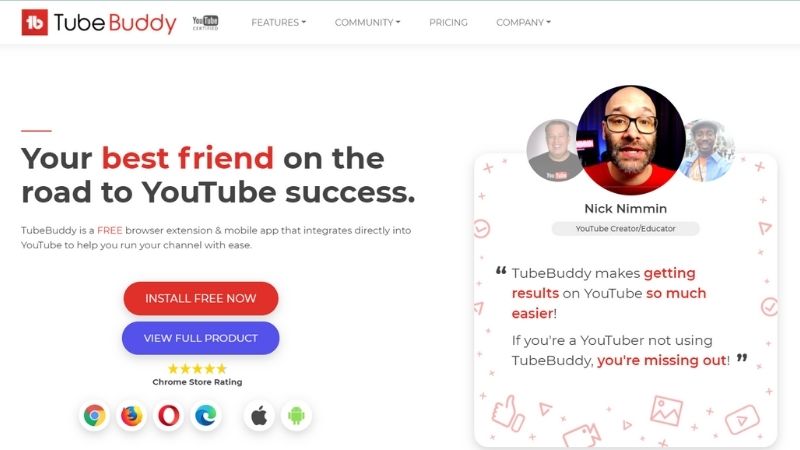
Task: Select the Firefox browser icon
Action: (x=132, y=415)
